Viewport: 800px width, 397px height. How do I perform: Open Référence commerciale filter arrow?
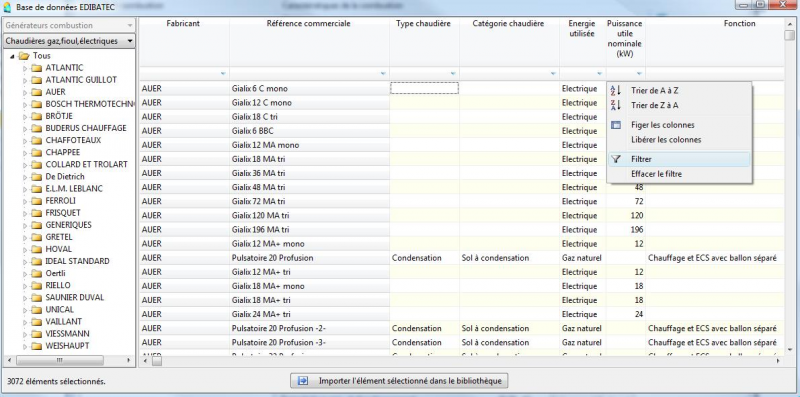pos(383,74)
